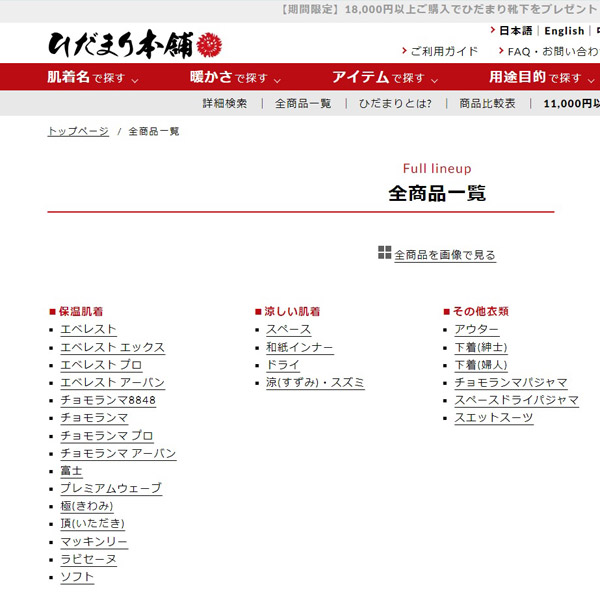Open 全商品を画像で見る link
The image size is (600, 600).
[445, 255]
